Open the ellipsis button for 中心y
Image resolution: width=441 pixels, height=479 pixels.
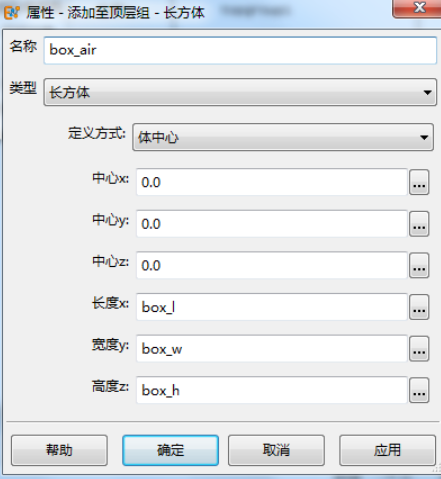point(419,224)
